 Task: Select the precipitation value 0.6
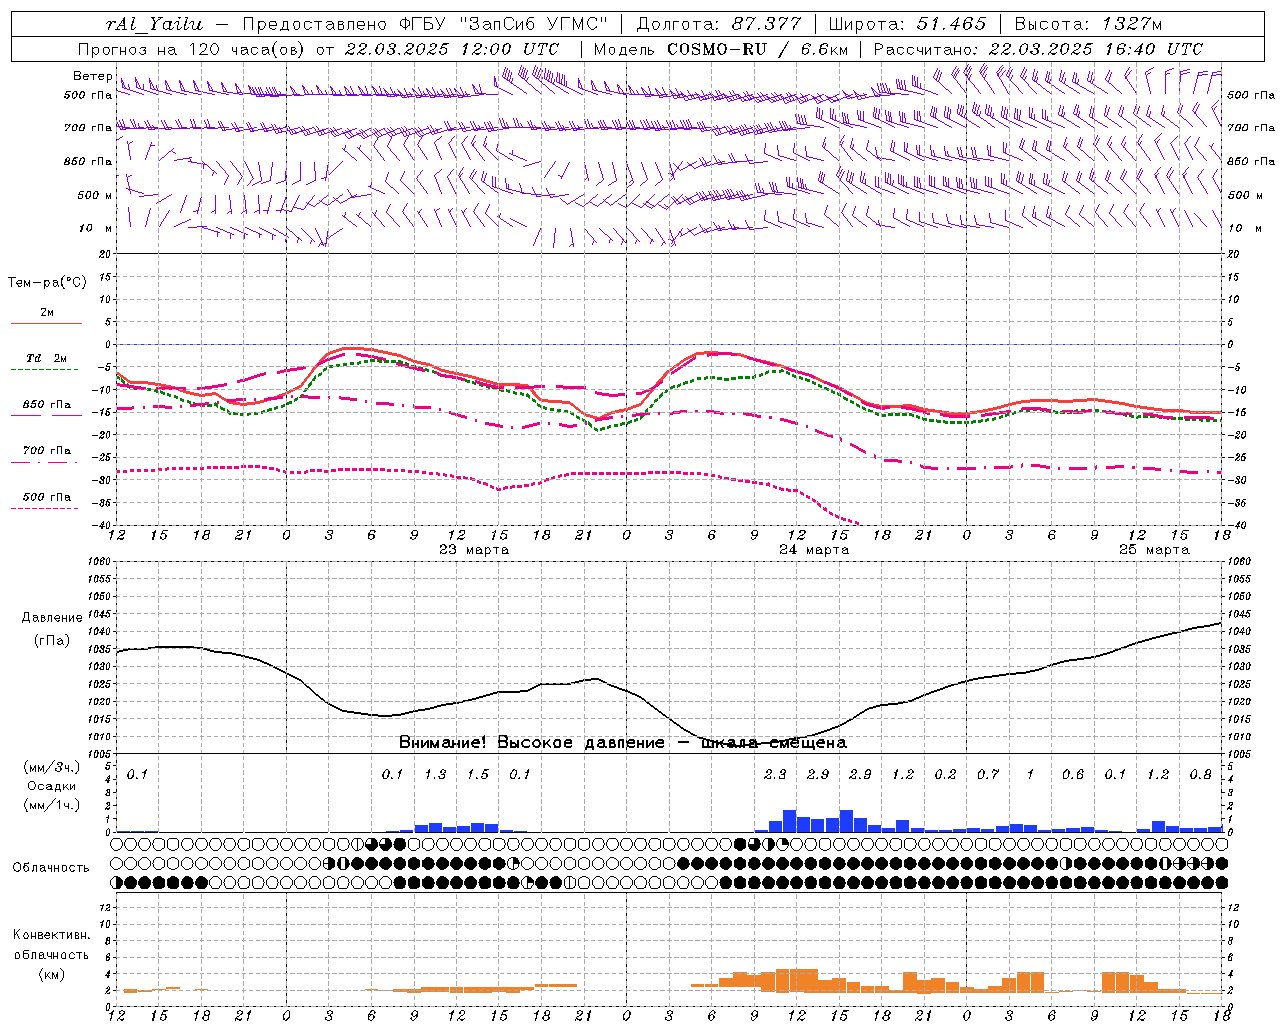pyautogui.click(x=1073, y=774)
